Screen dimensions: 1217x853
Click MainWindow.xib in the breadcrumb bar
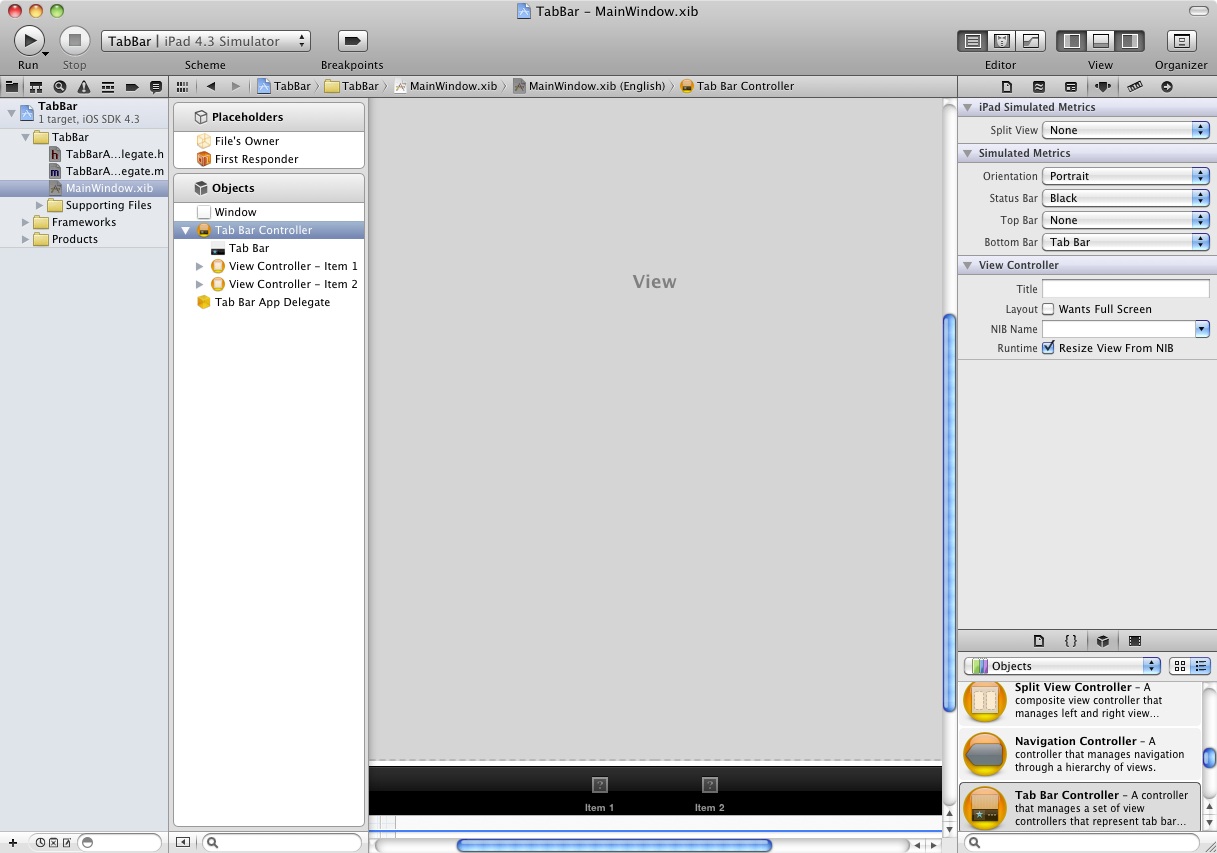[452, 86]
